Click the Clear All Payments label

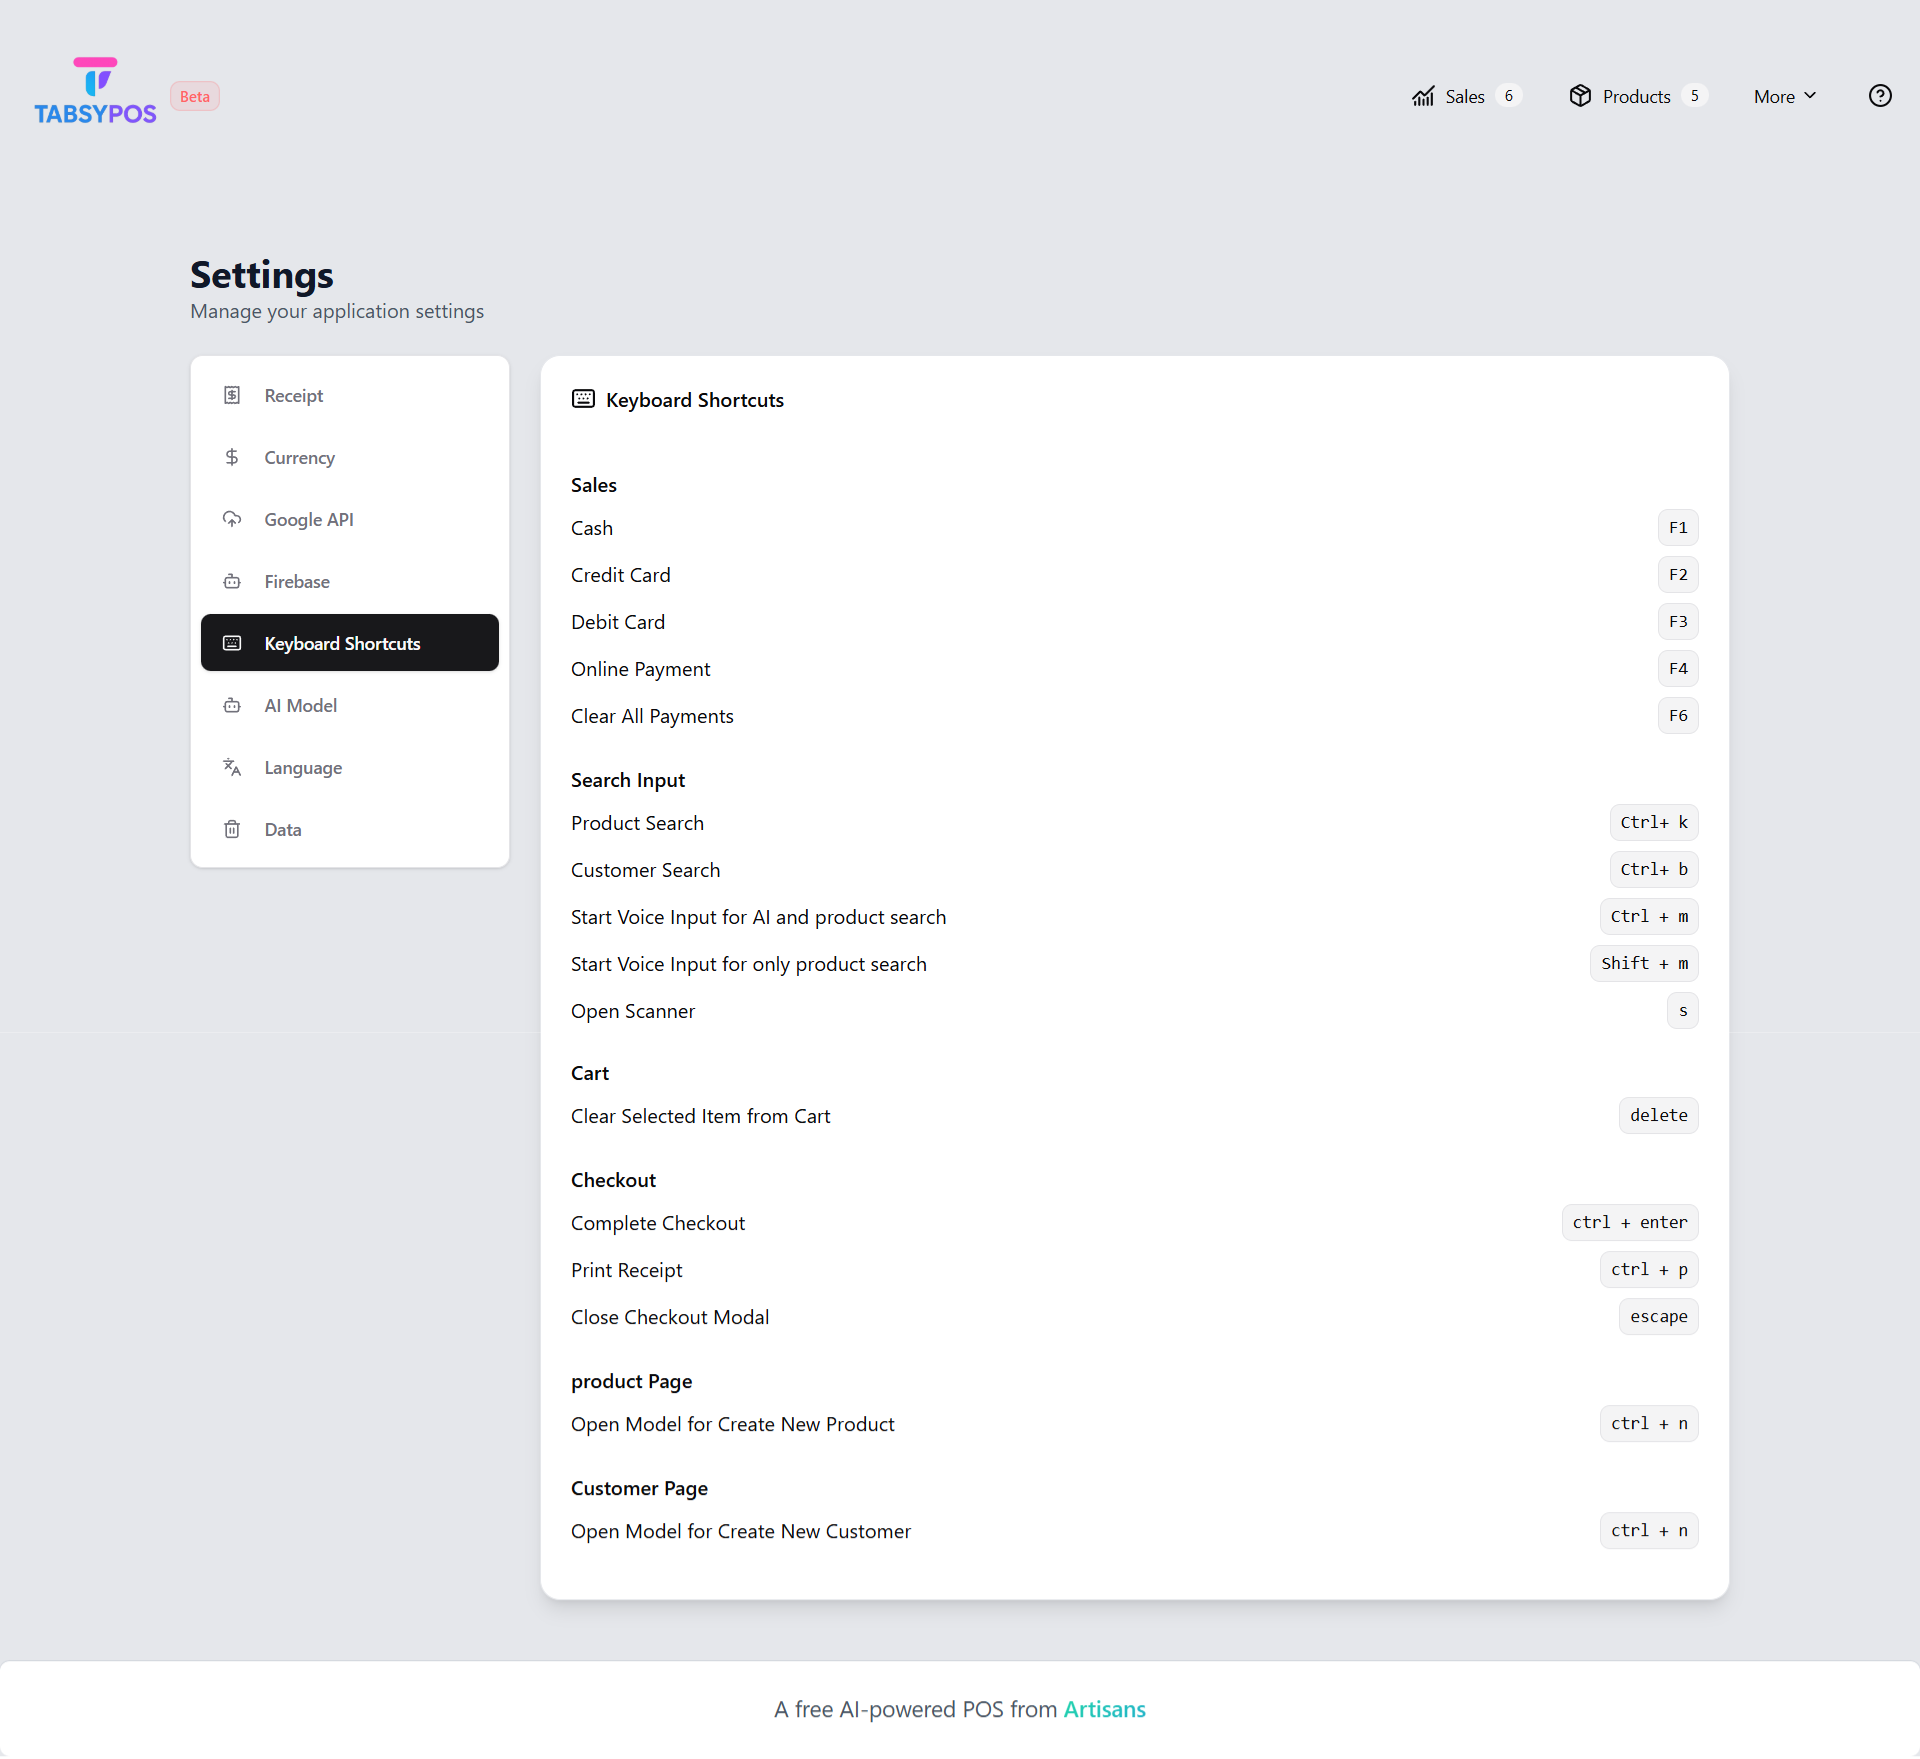[652, 716]
